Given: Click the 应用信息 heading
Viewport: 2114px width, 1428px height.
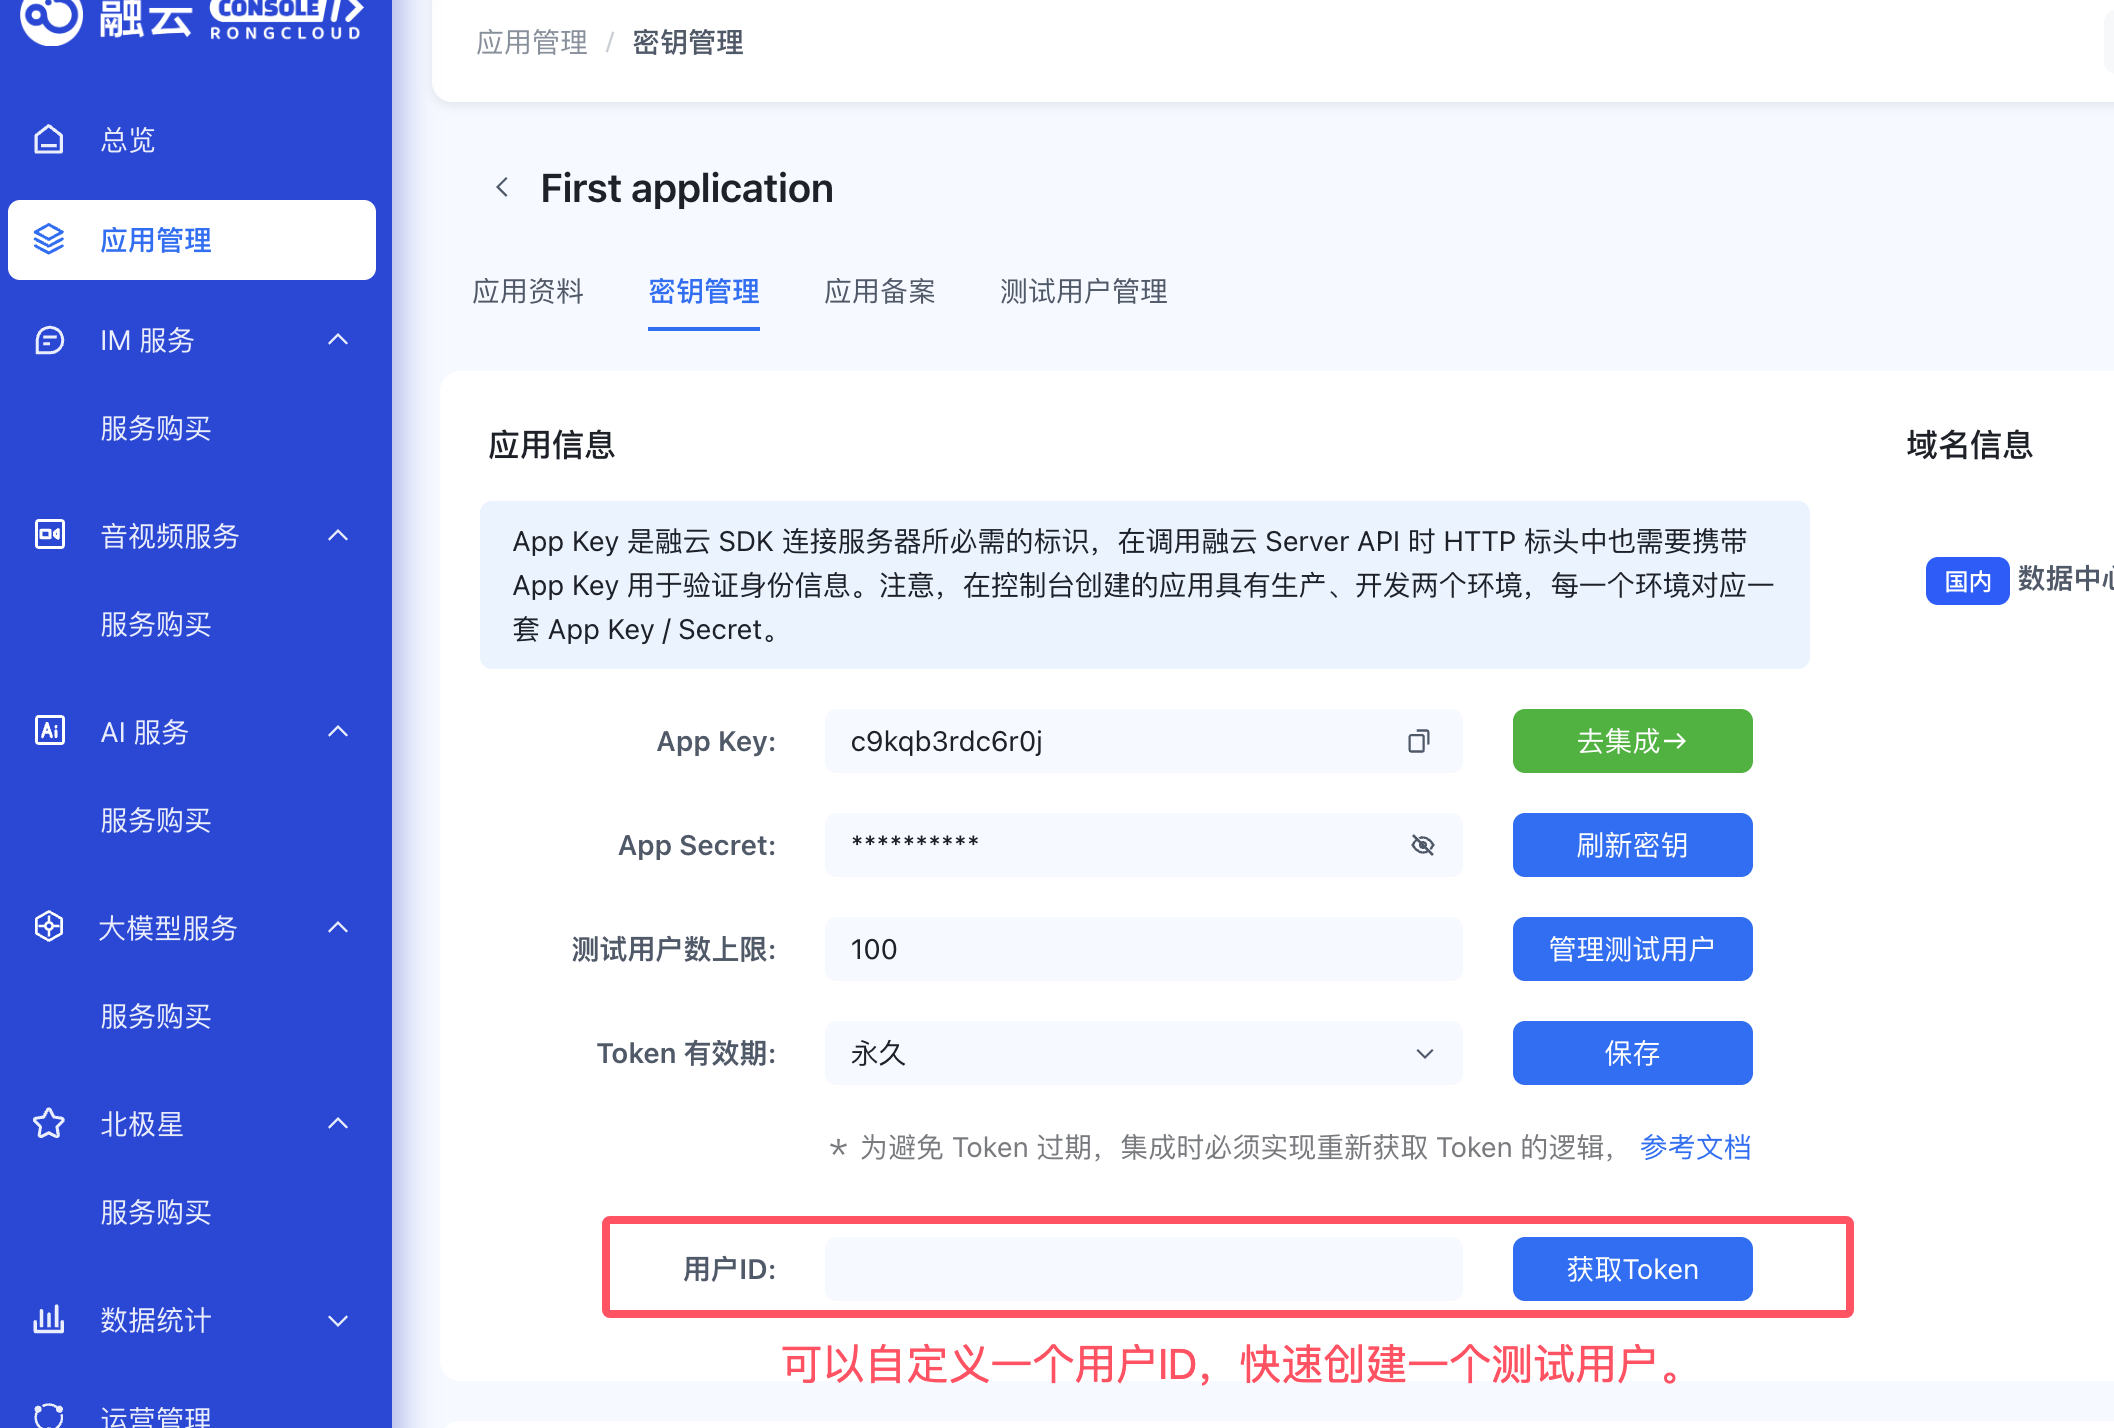Looking at the screenshot, I should [552, 444].
